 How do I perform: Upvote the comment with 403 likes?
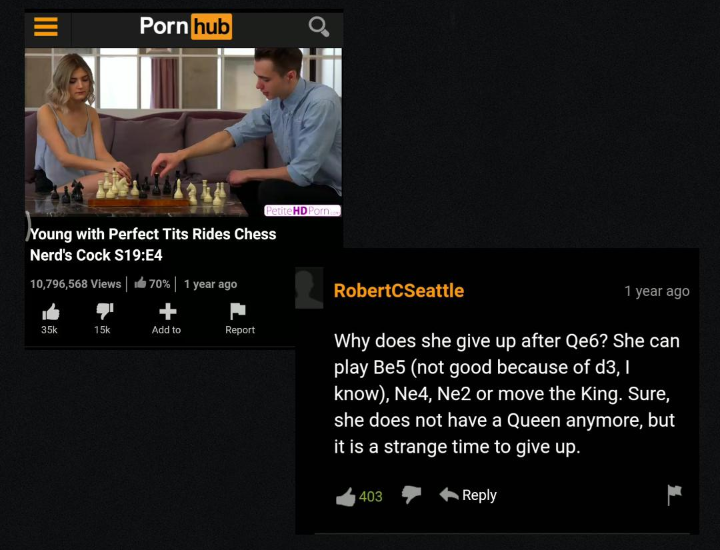359,496
